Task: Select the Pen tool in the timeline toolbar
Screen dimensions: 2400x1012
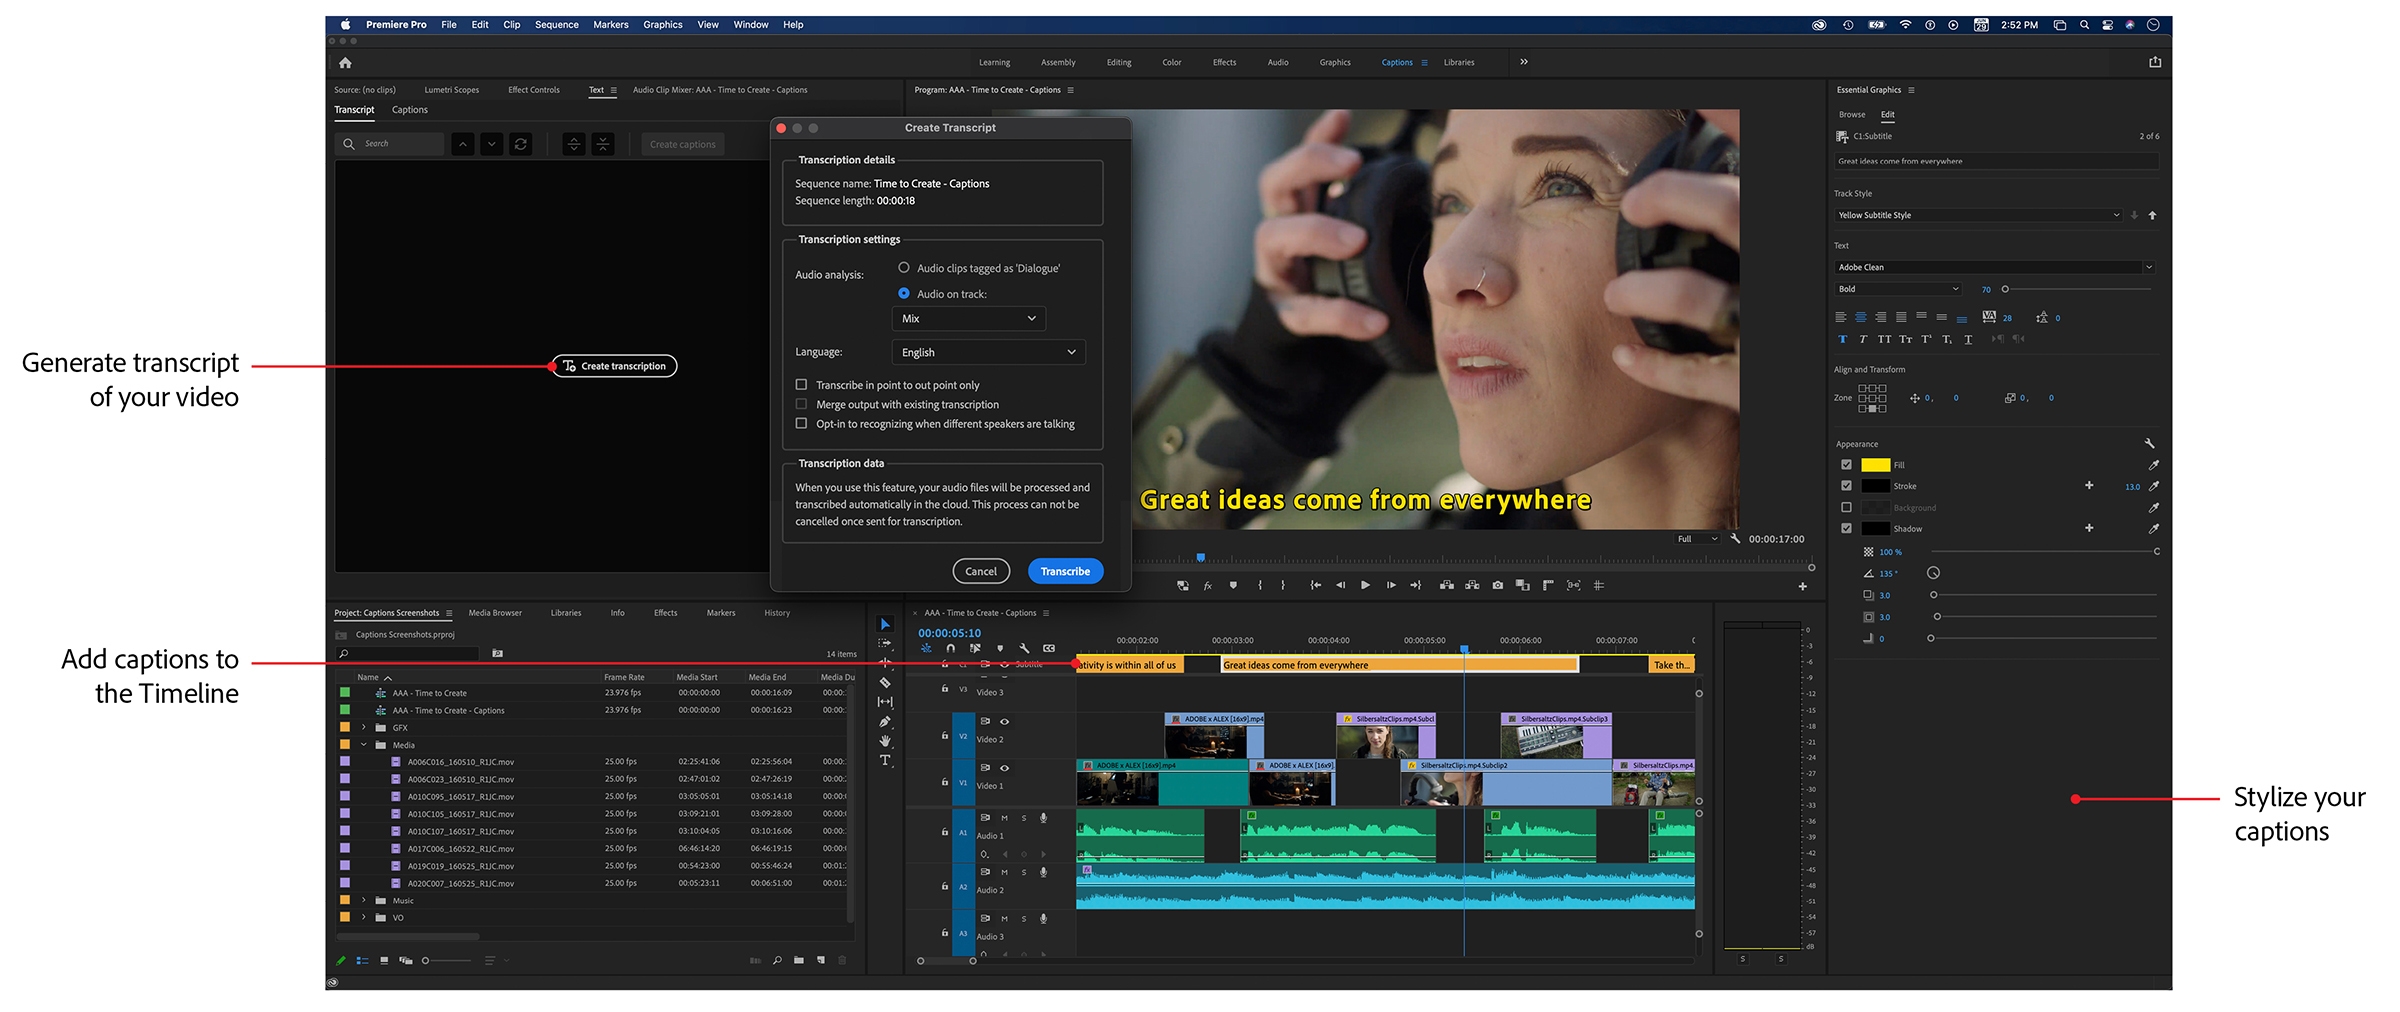Action: 885,722
